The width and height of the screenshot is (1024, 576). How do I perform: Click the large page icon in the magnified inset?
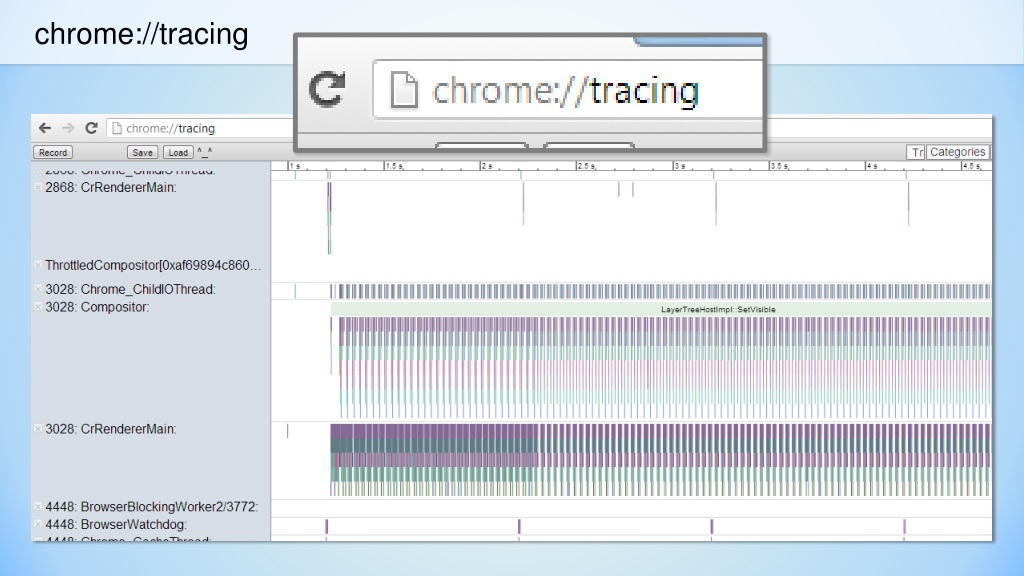404,89
